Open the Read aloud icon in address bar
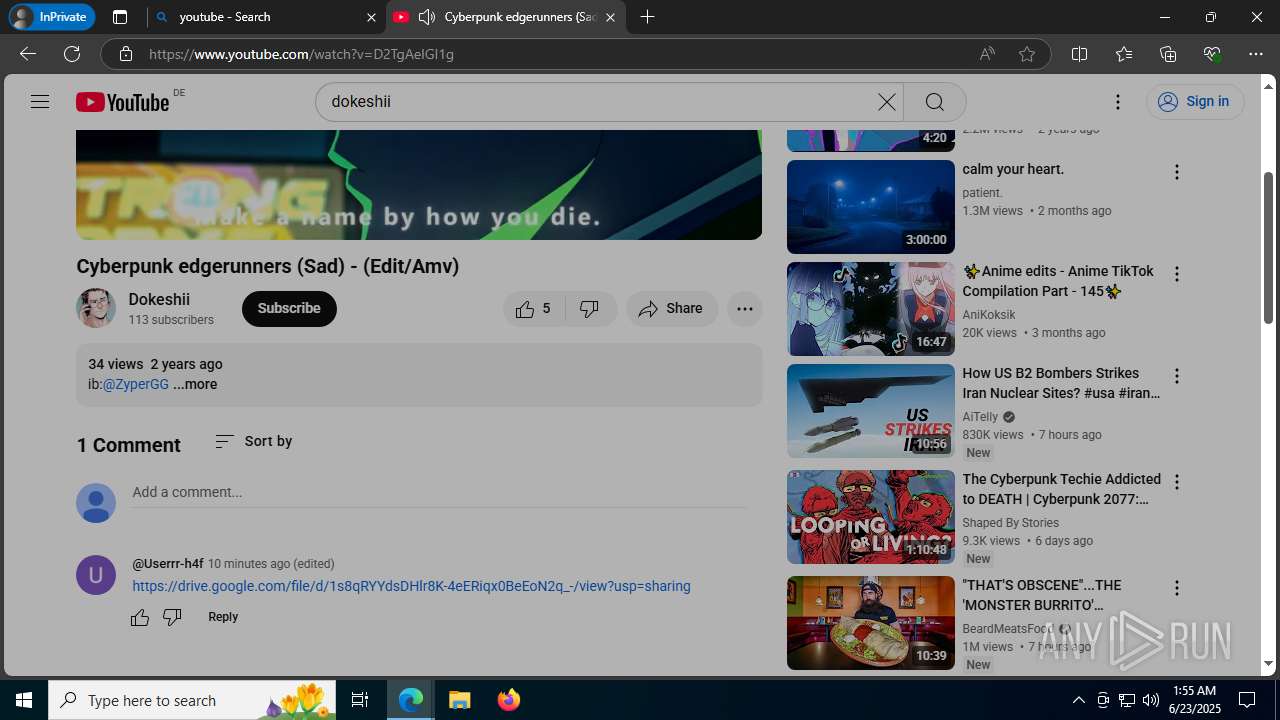 click(x=987, y=54)
